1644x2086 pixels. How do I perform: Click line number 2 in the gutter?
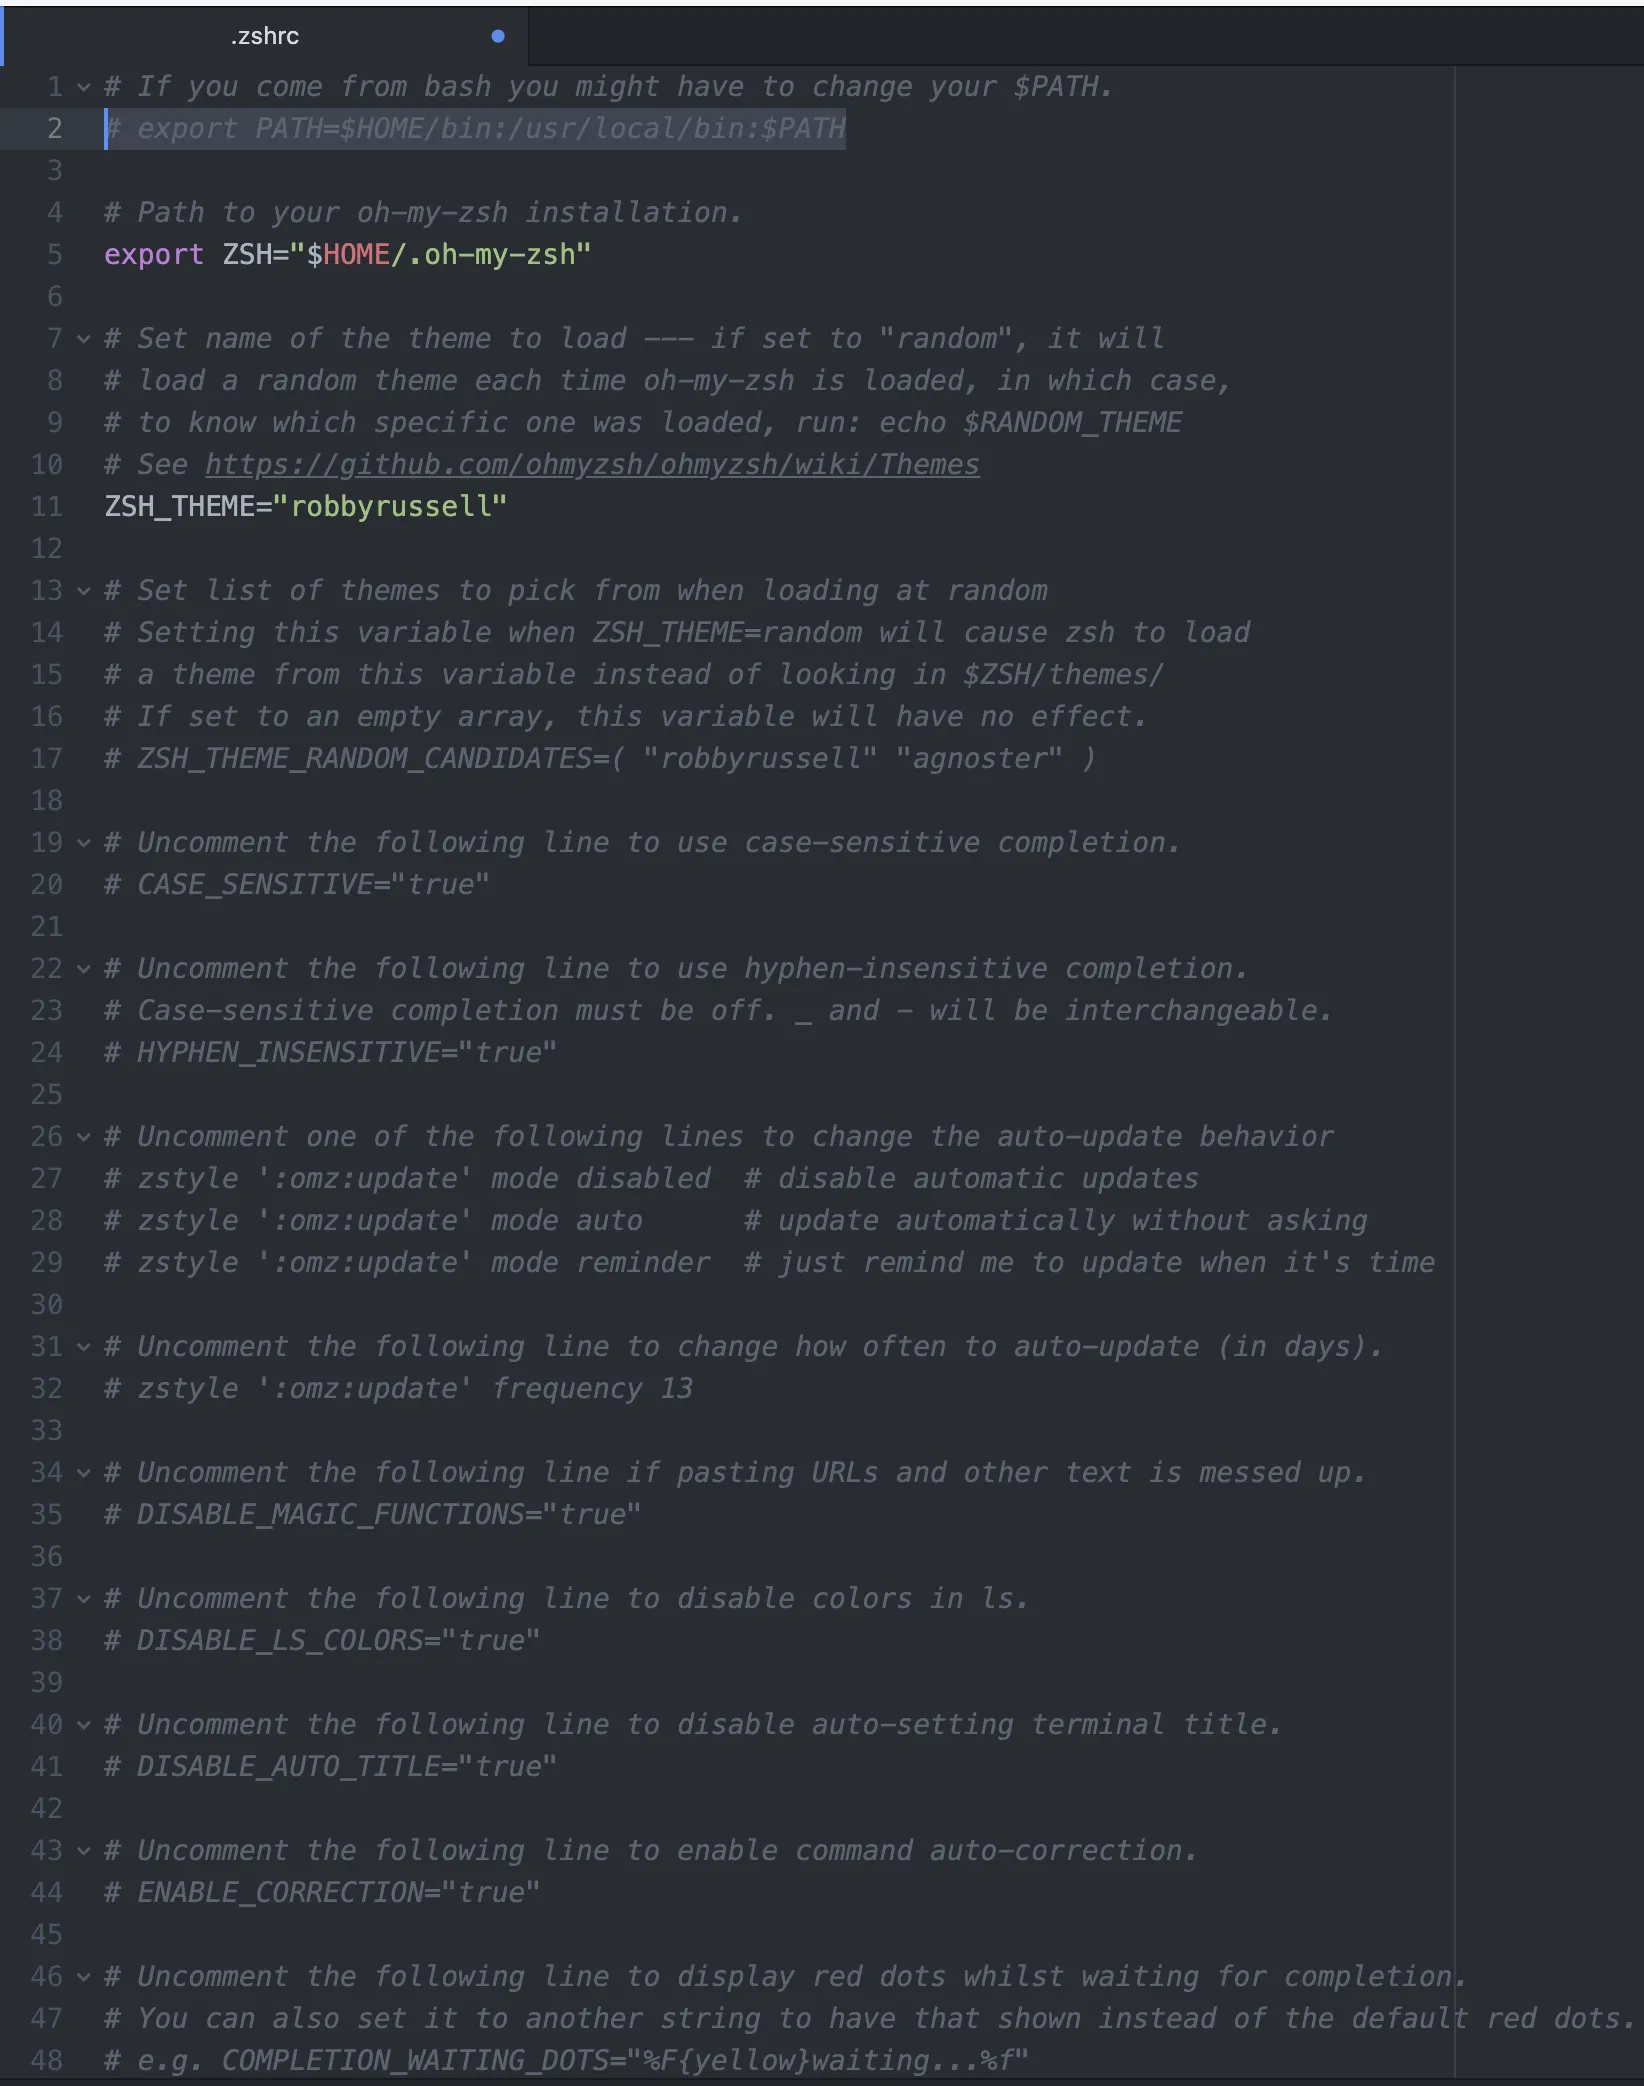(55, 129)
